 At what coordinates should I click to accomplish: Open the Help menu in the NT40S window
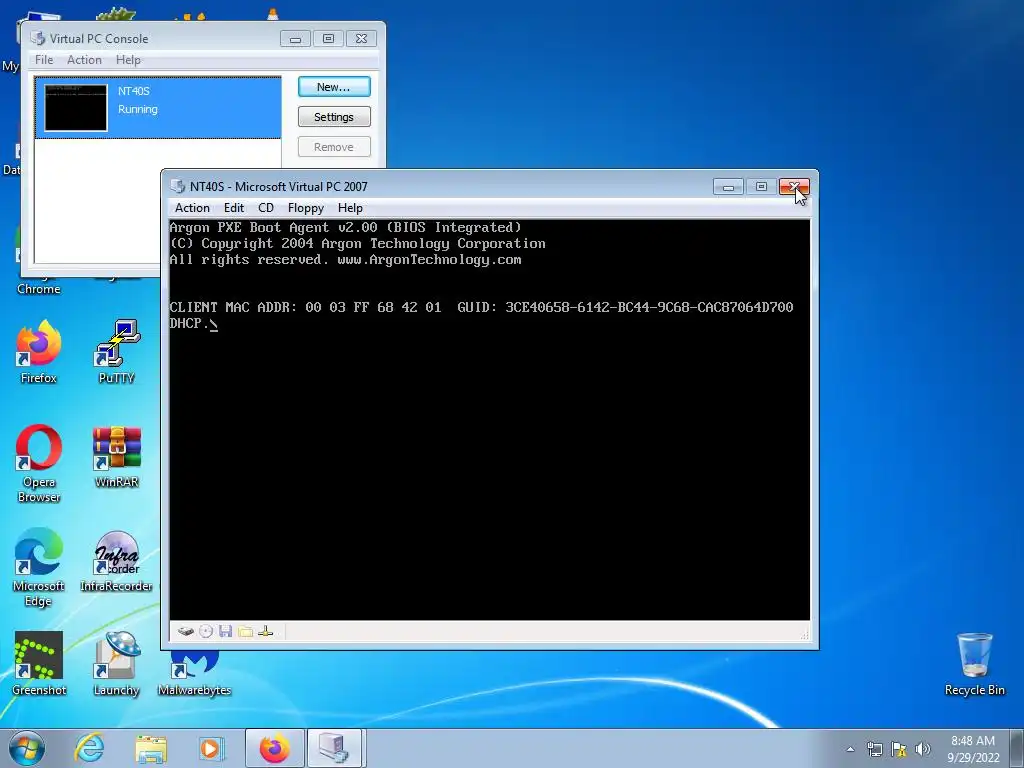(350, 208)
